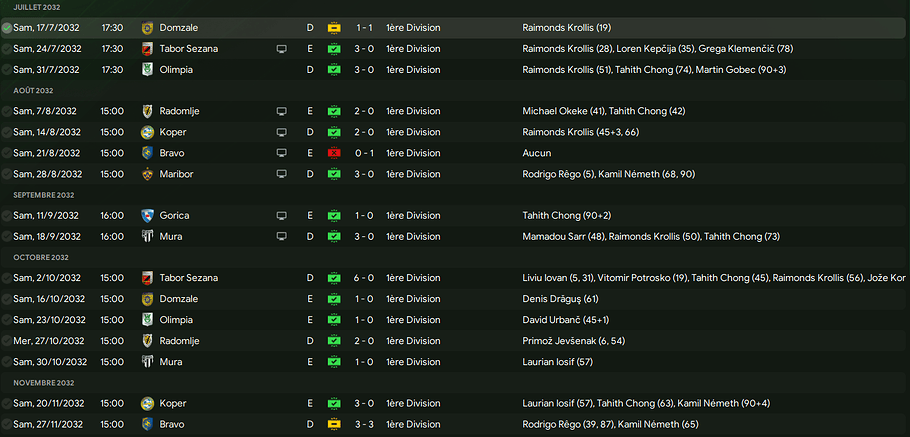This screenshot has height=437, width=910.
Task: Click the red loss icon on the 21/8 Bravo row
Action: click(334, 153)
